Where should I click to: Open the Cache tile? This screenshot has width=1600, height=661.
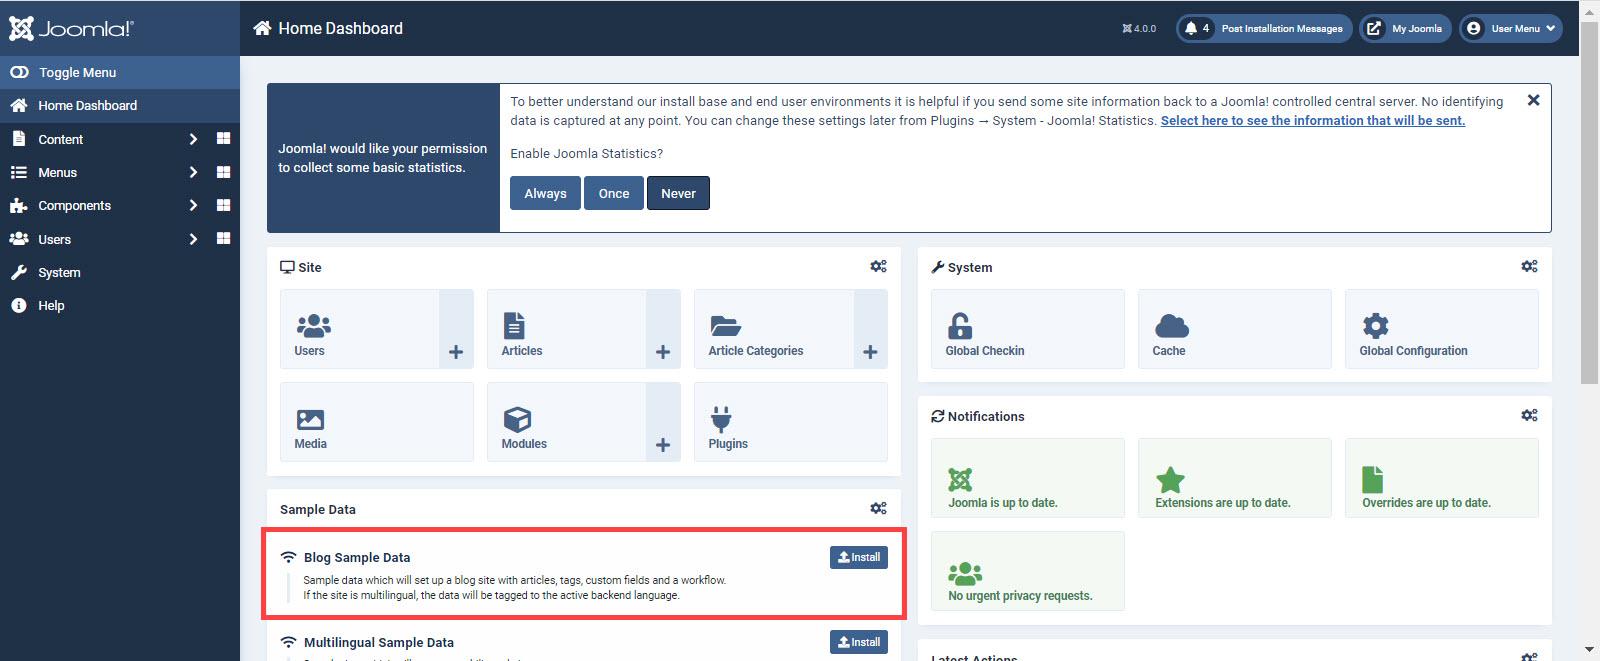(x=1235, y=329)
